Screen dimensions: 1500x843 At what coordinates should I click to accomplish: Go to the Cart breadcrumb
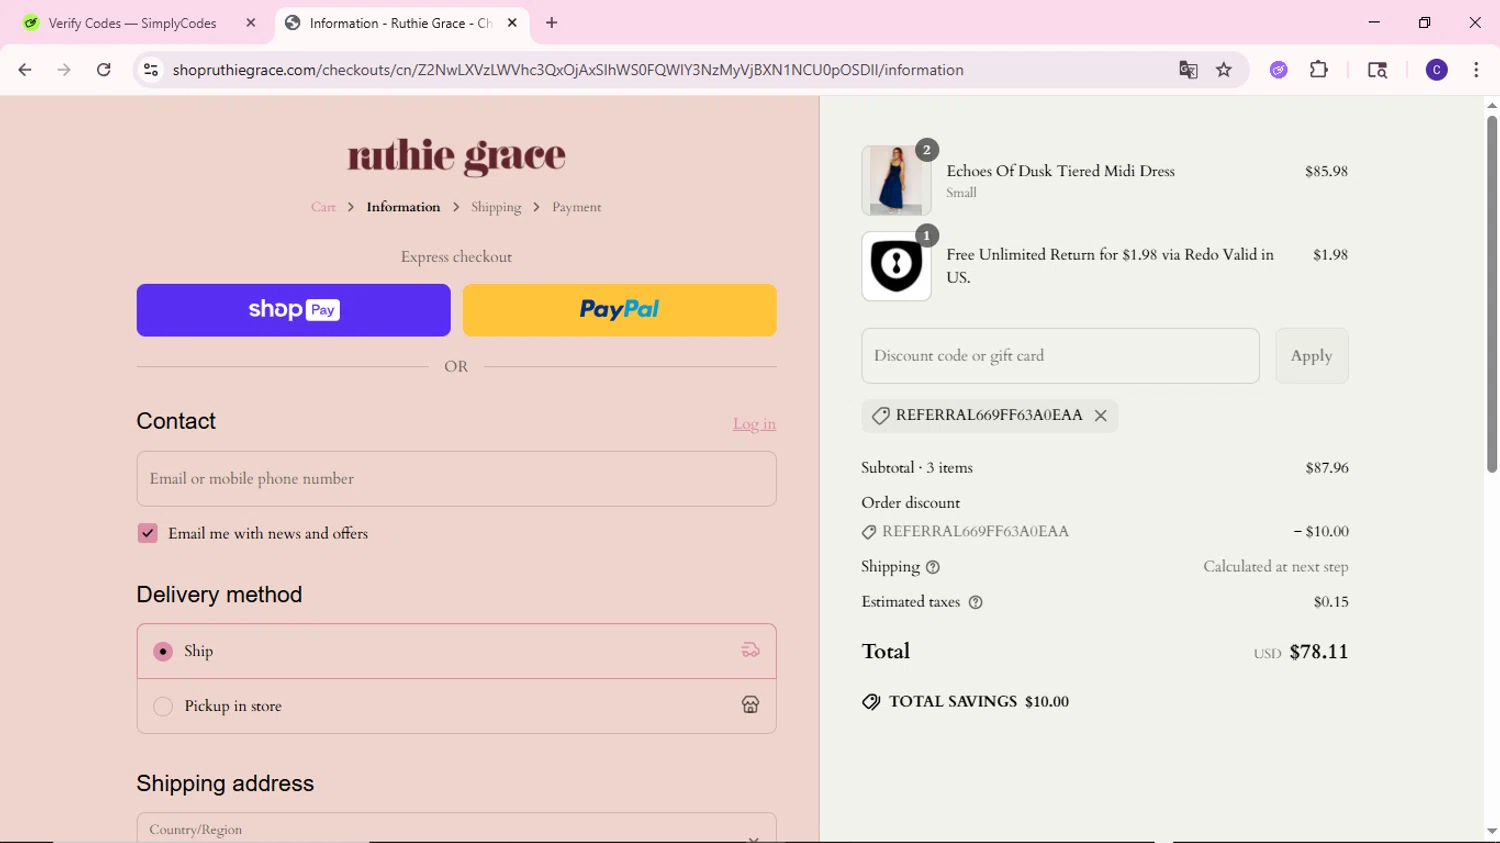click(x=323, y=207)
